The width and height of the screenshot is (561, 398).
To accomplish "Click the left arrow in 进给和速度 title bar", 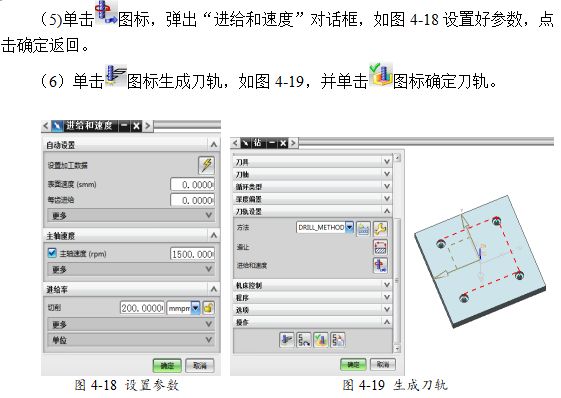I will (45, 126).
